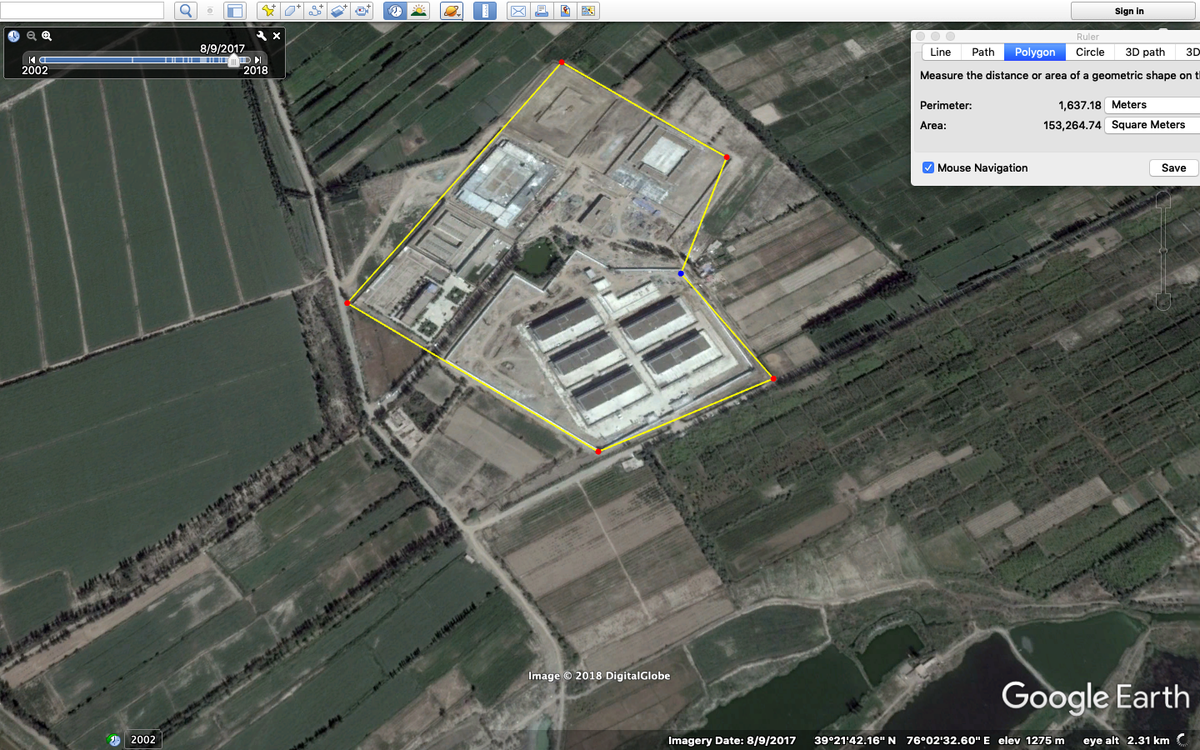Open the Email view icon

click(x=519, y=11)
